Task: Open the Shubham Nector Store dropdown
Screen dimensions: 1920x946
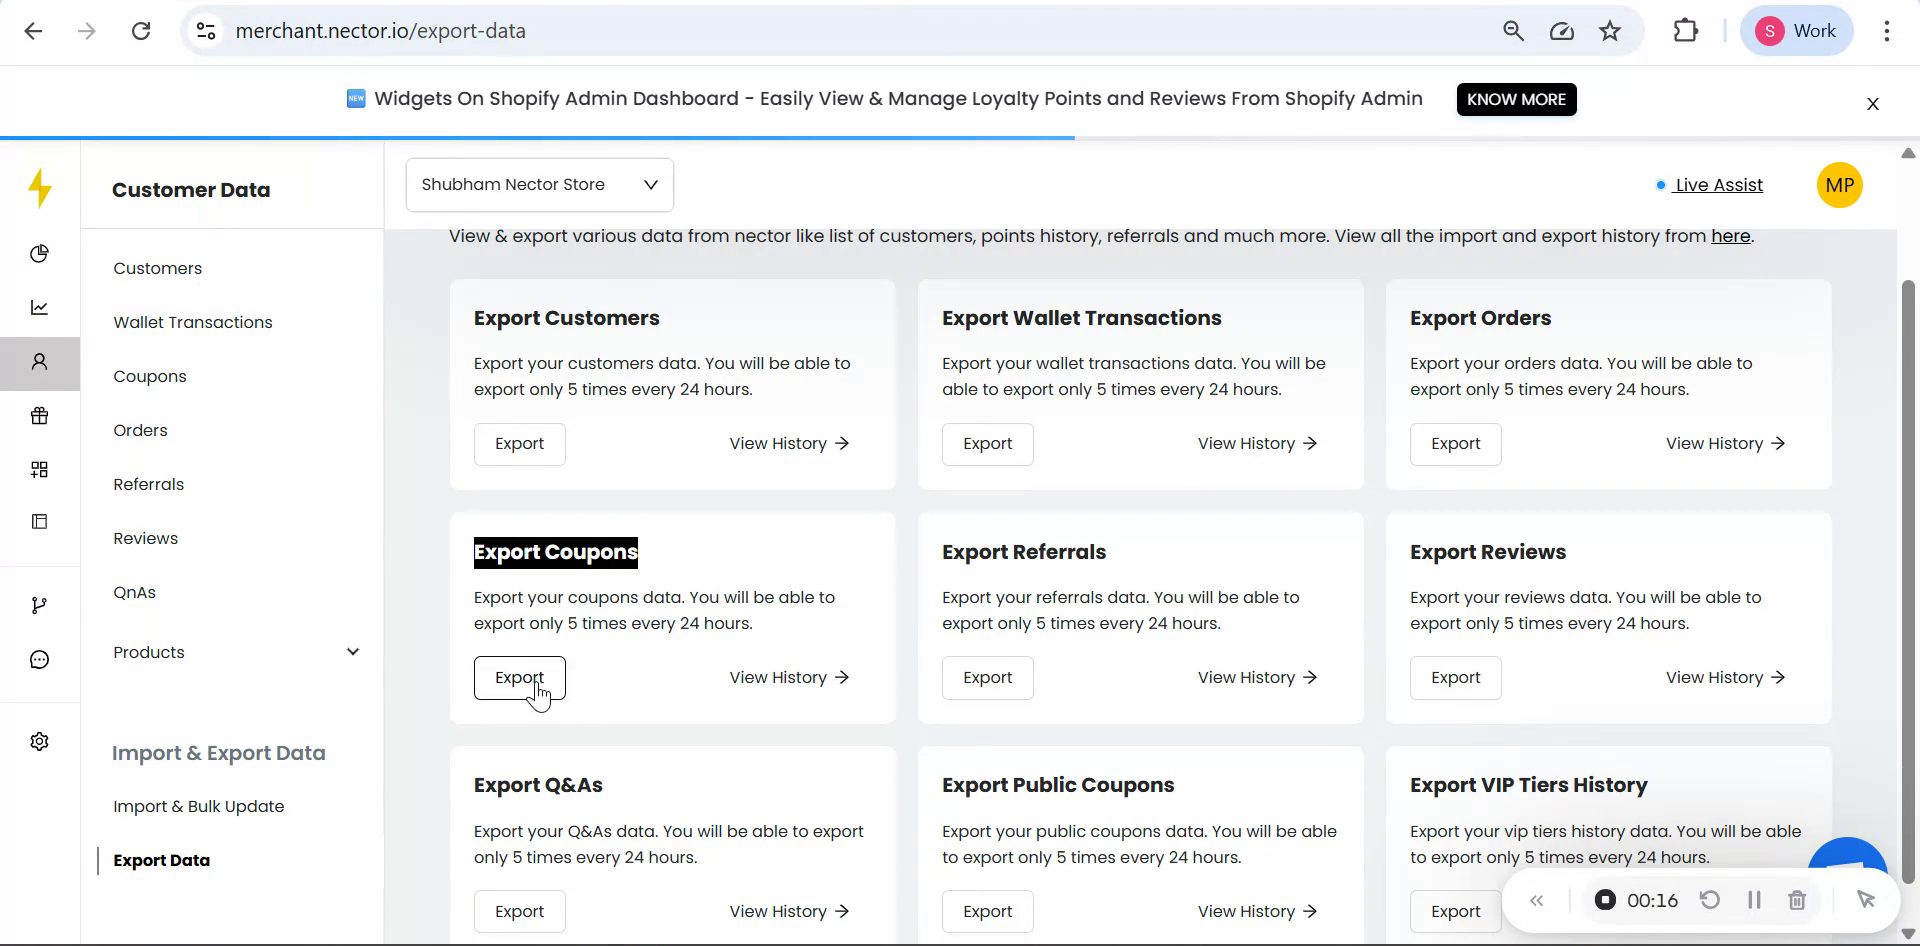Action: 539,185
